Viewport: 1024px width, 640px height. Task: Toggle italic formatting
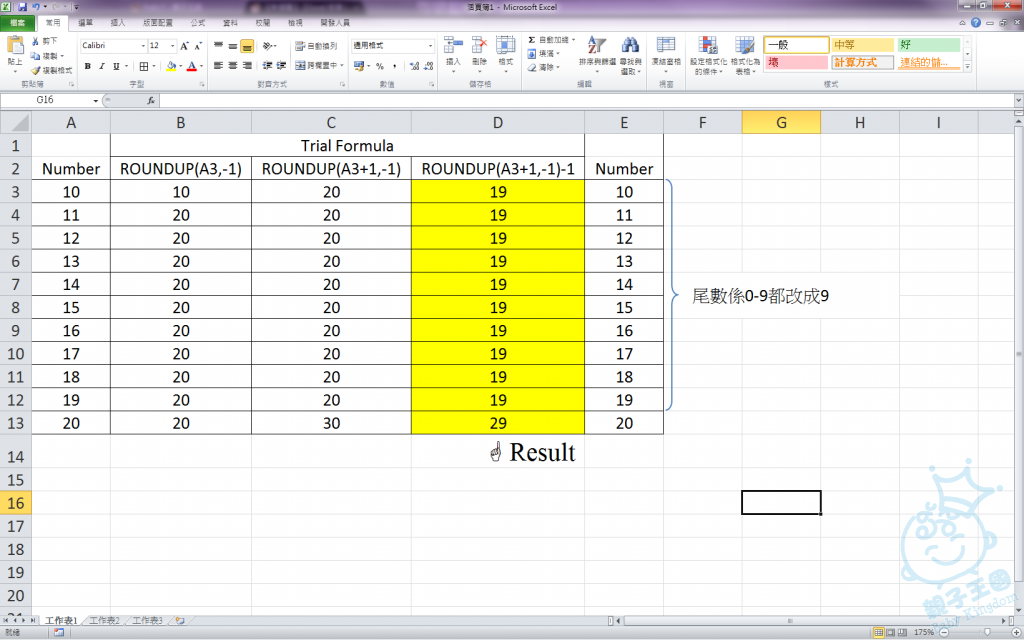click(102, 66)
